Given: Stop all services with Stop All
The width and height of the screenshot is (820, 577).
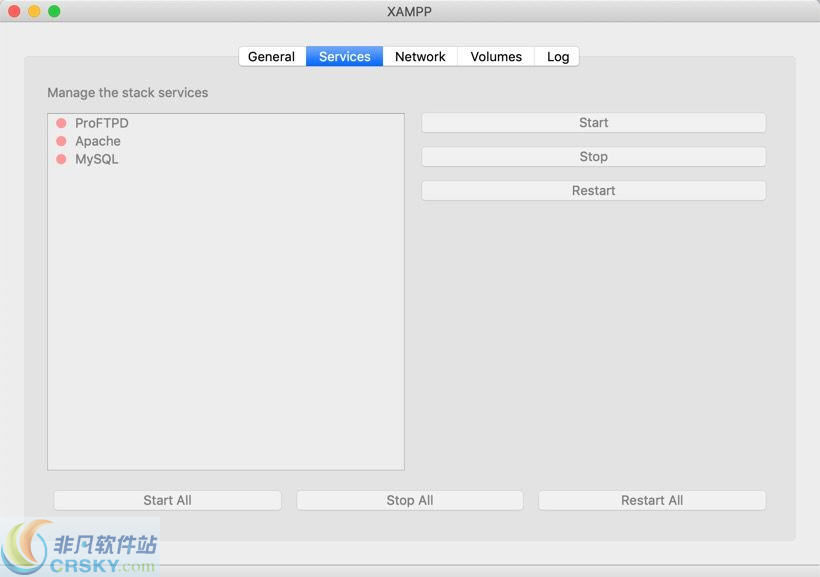Looking at the screenshot, I should pos(410,501).
